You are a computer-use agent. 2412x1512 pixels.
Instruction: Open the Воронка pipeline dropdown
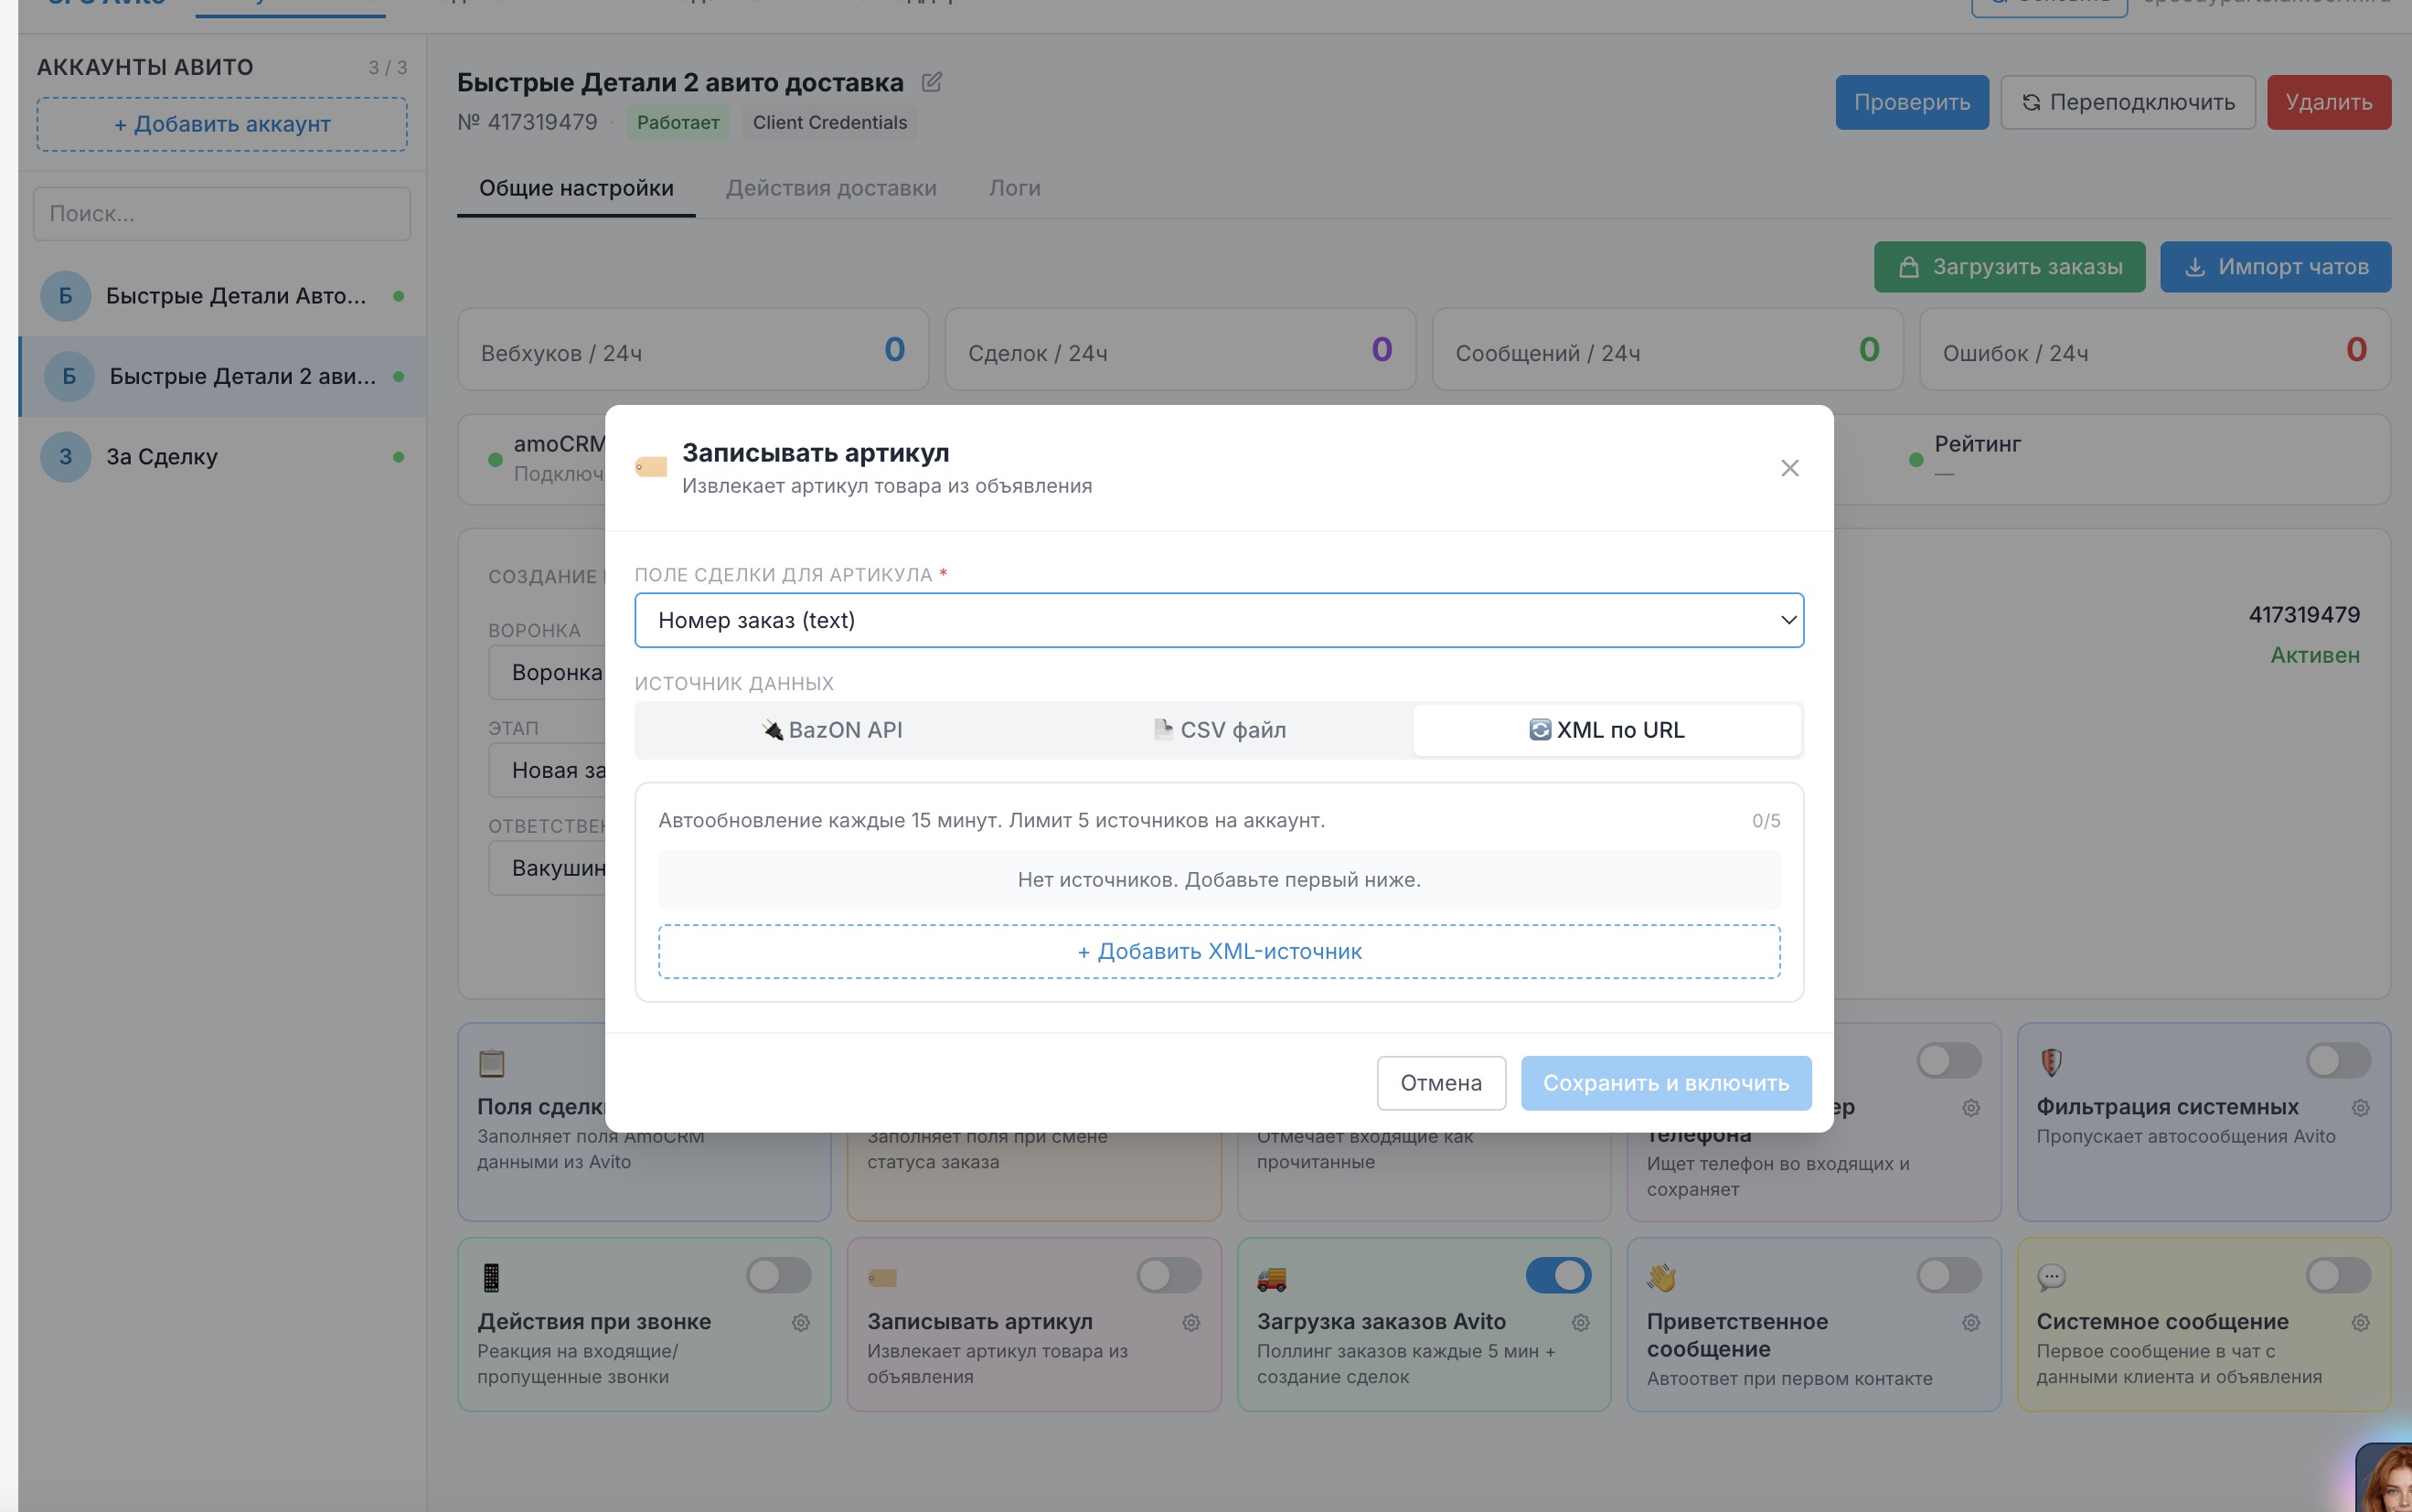547,672
